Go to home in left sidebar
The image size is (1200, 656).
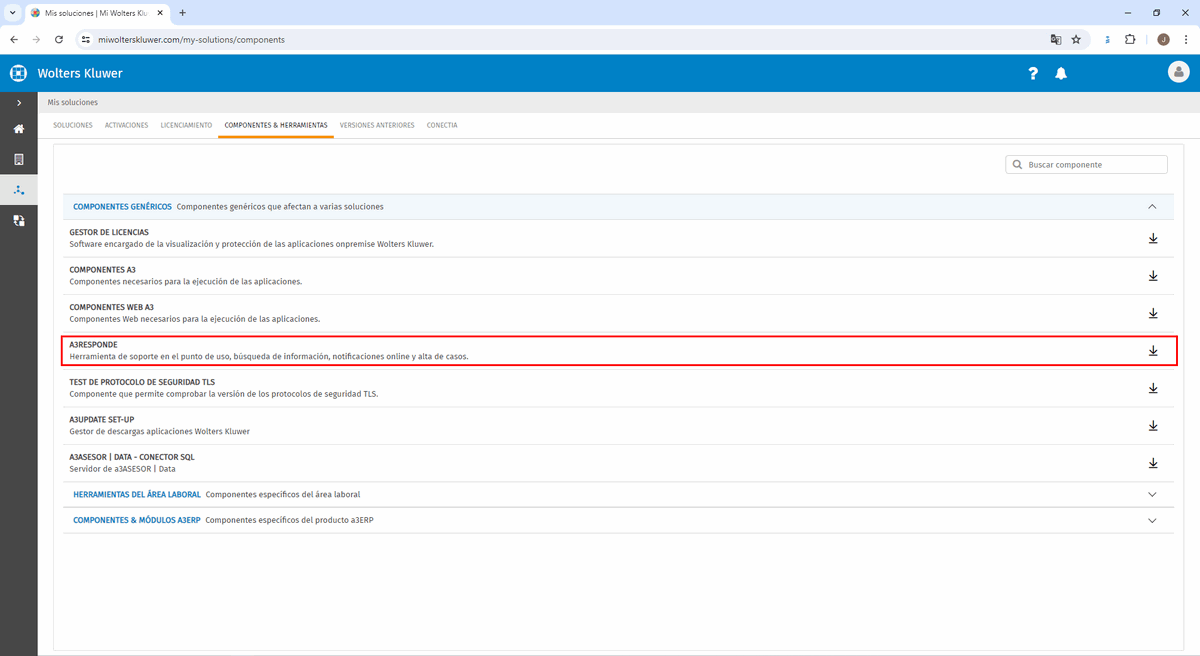click(18, 129)
